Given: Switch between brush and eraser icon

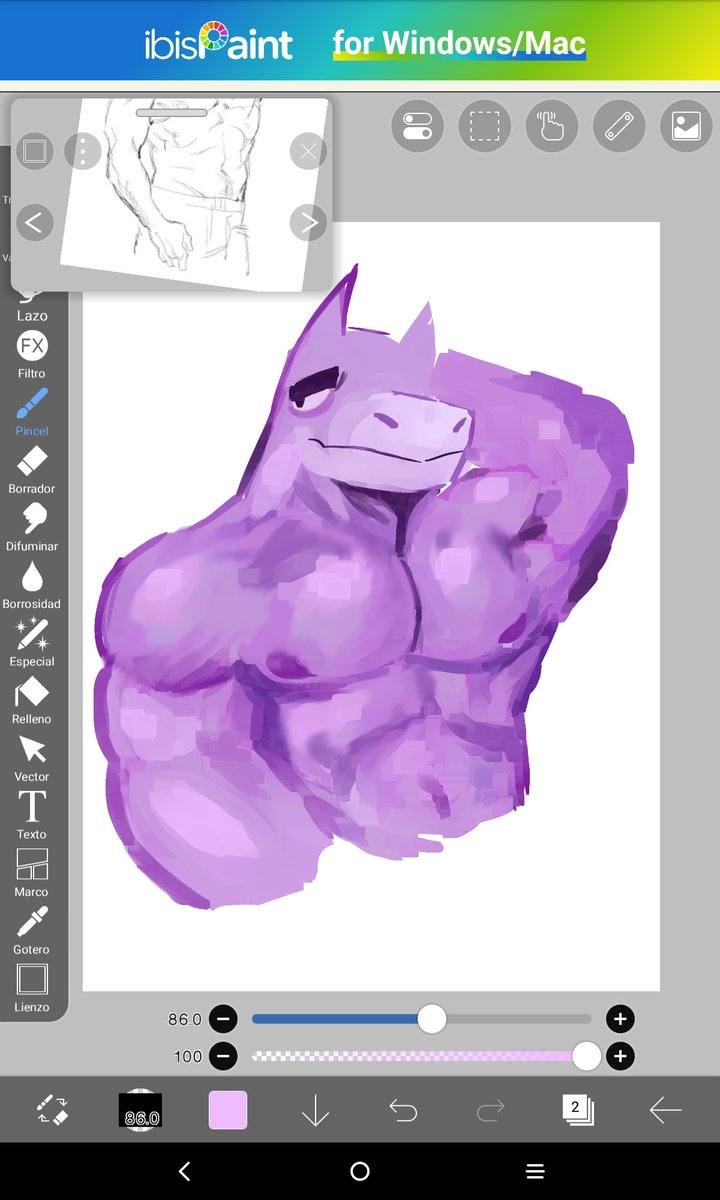Looking at the screenshot, I should 51,1110.
